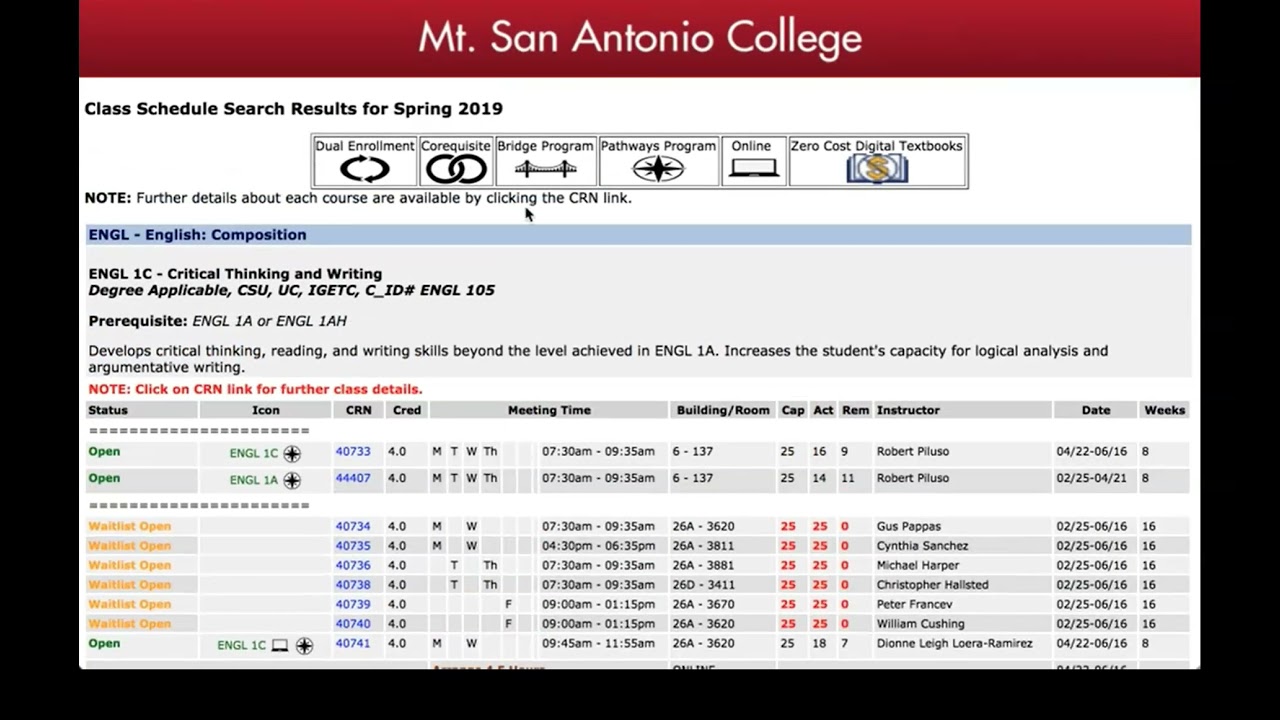1280x720 pixels.
Task: Click the laptop icon in the CRN 40741 row
Action: coord(280,646)
